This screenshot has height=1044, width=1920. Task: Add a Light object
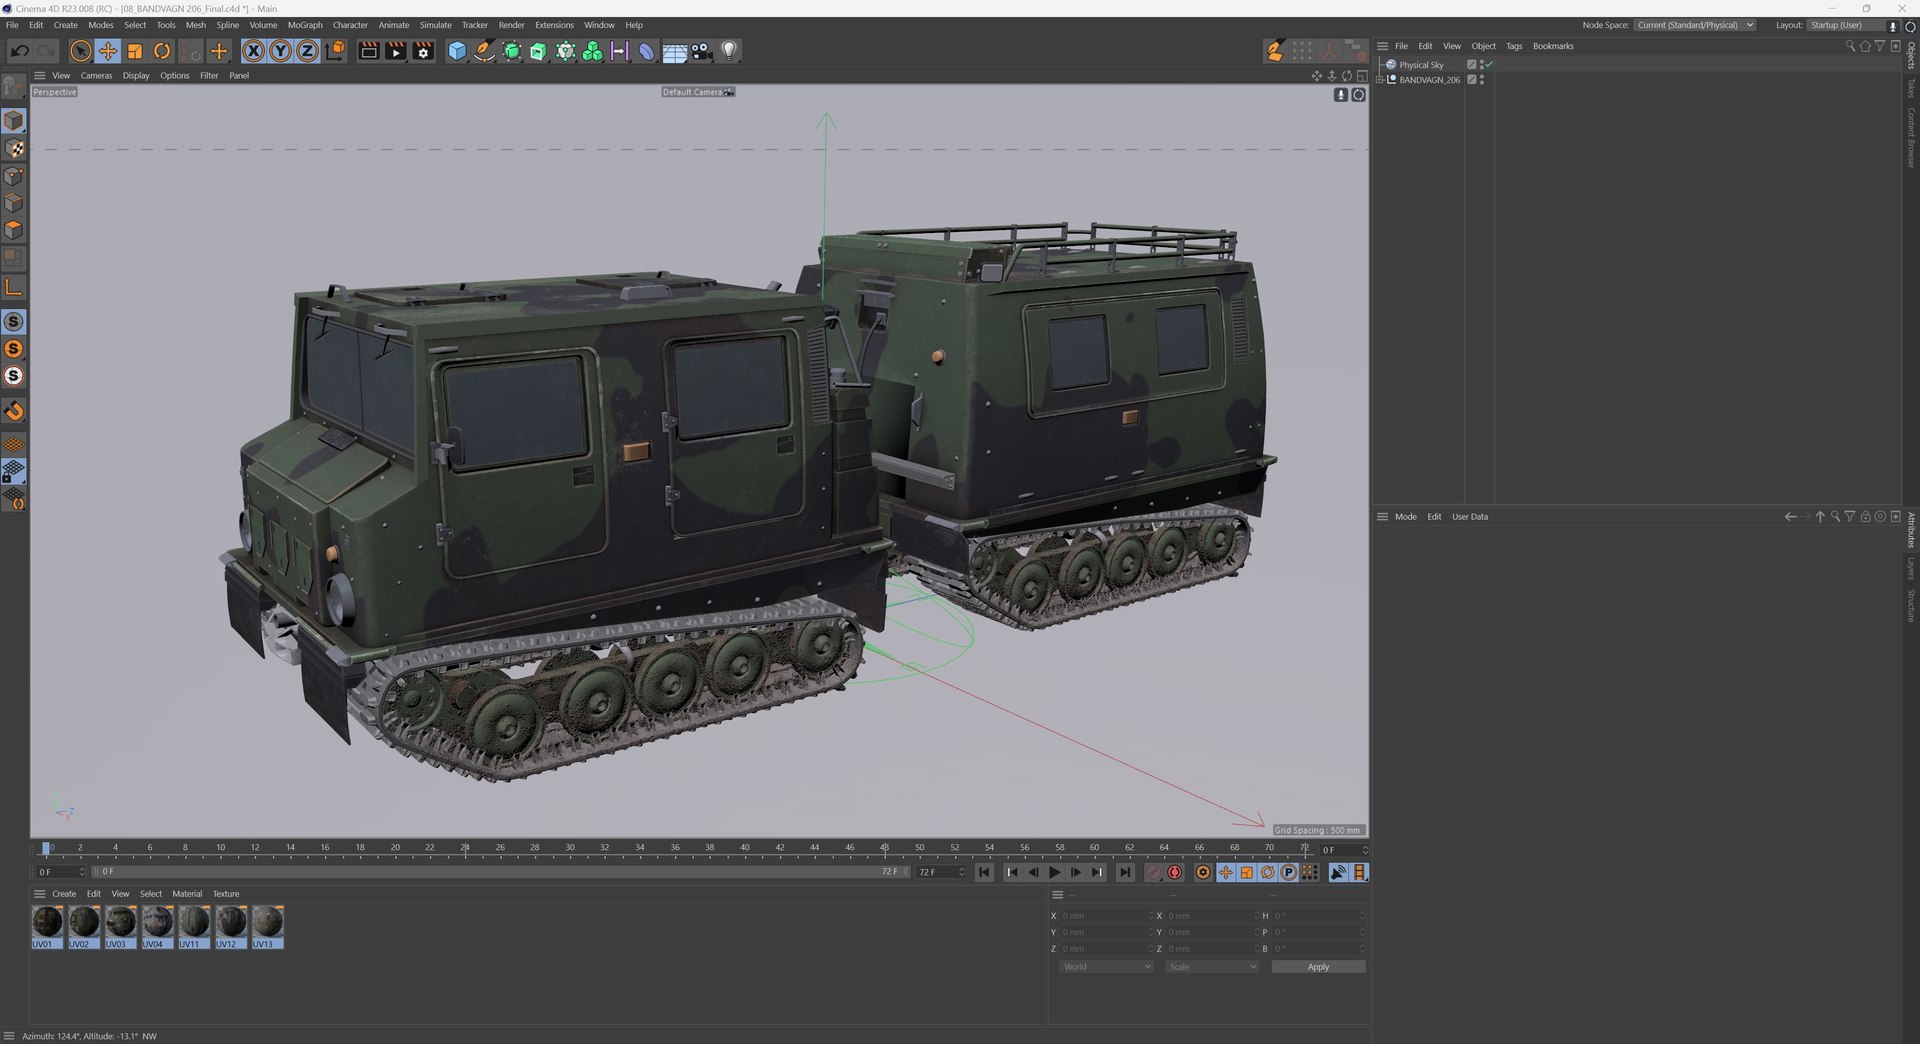pos(729,51)
